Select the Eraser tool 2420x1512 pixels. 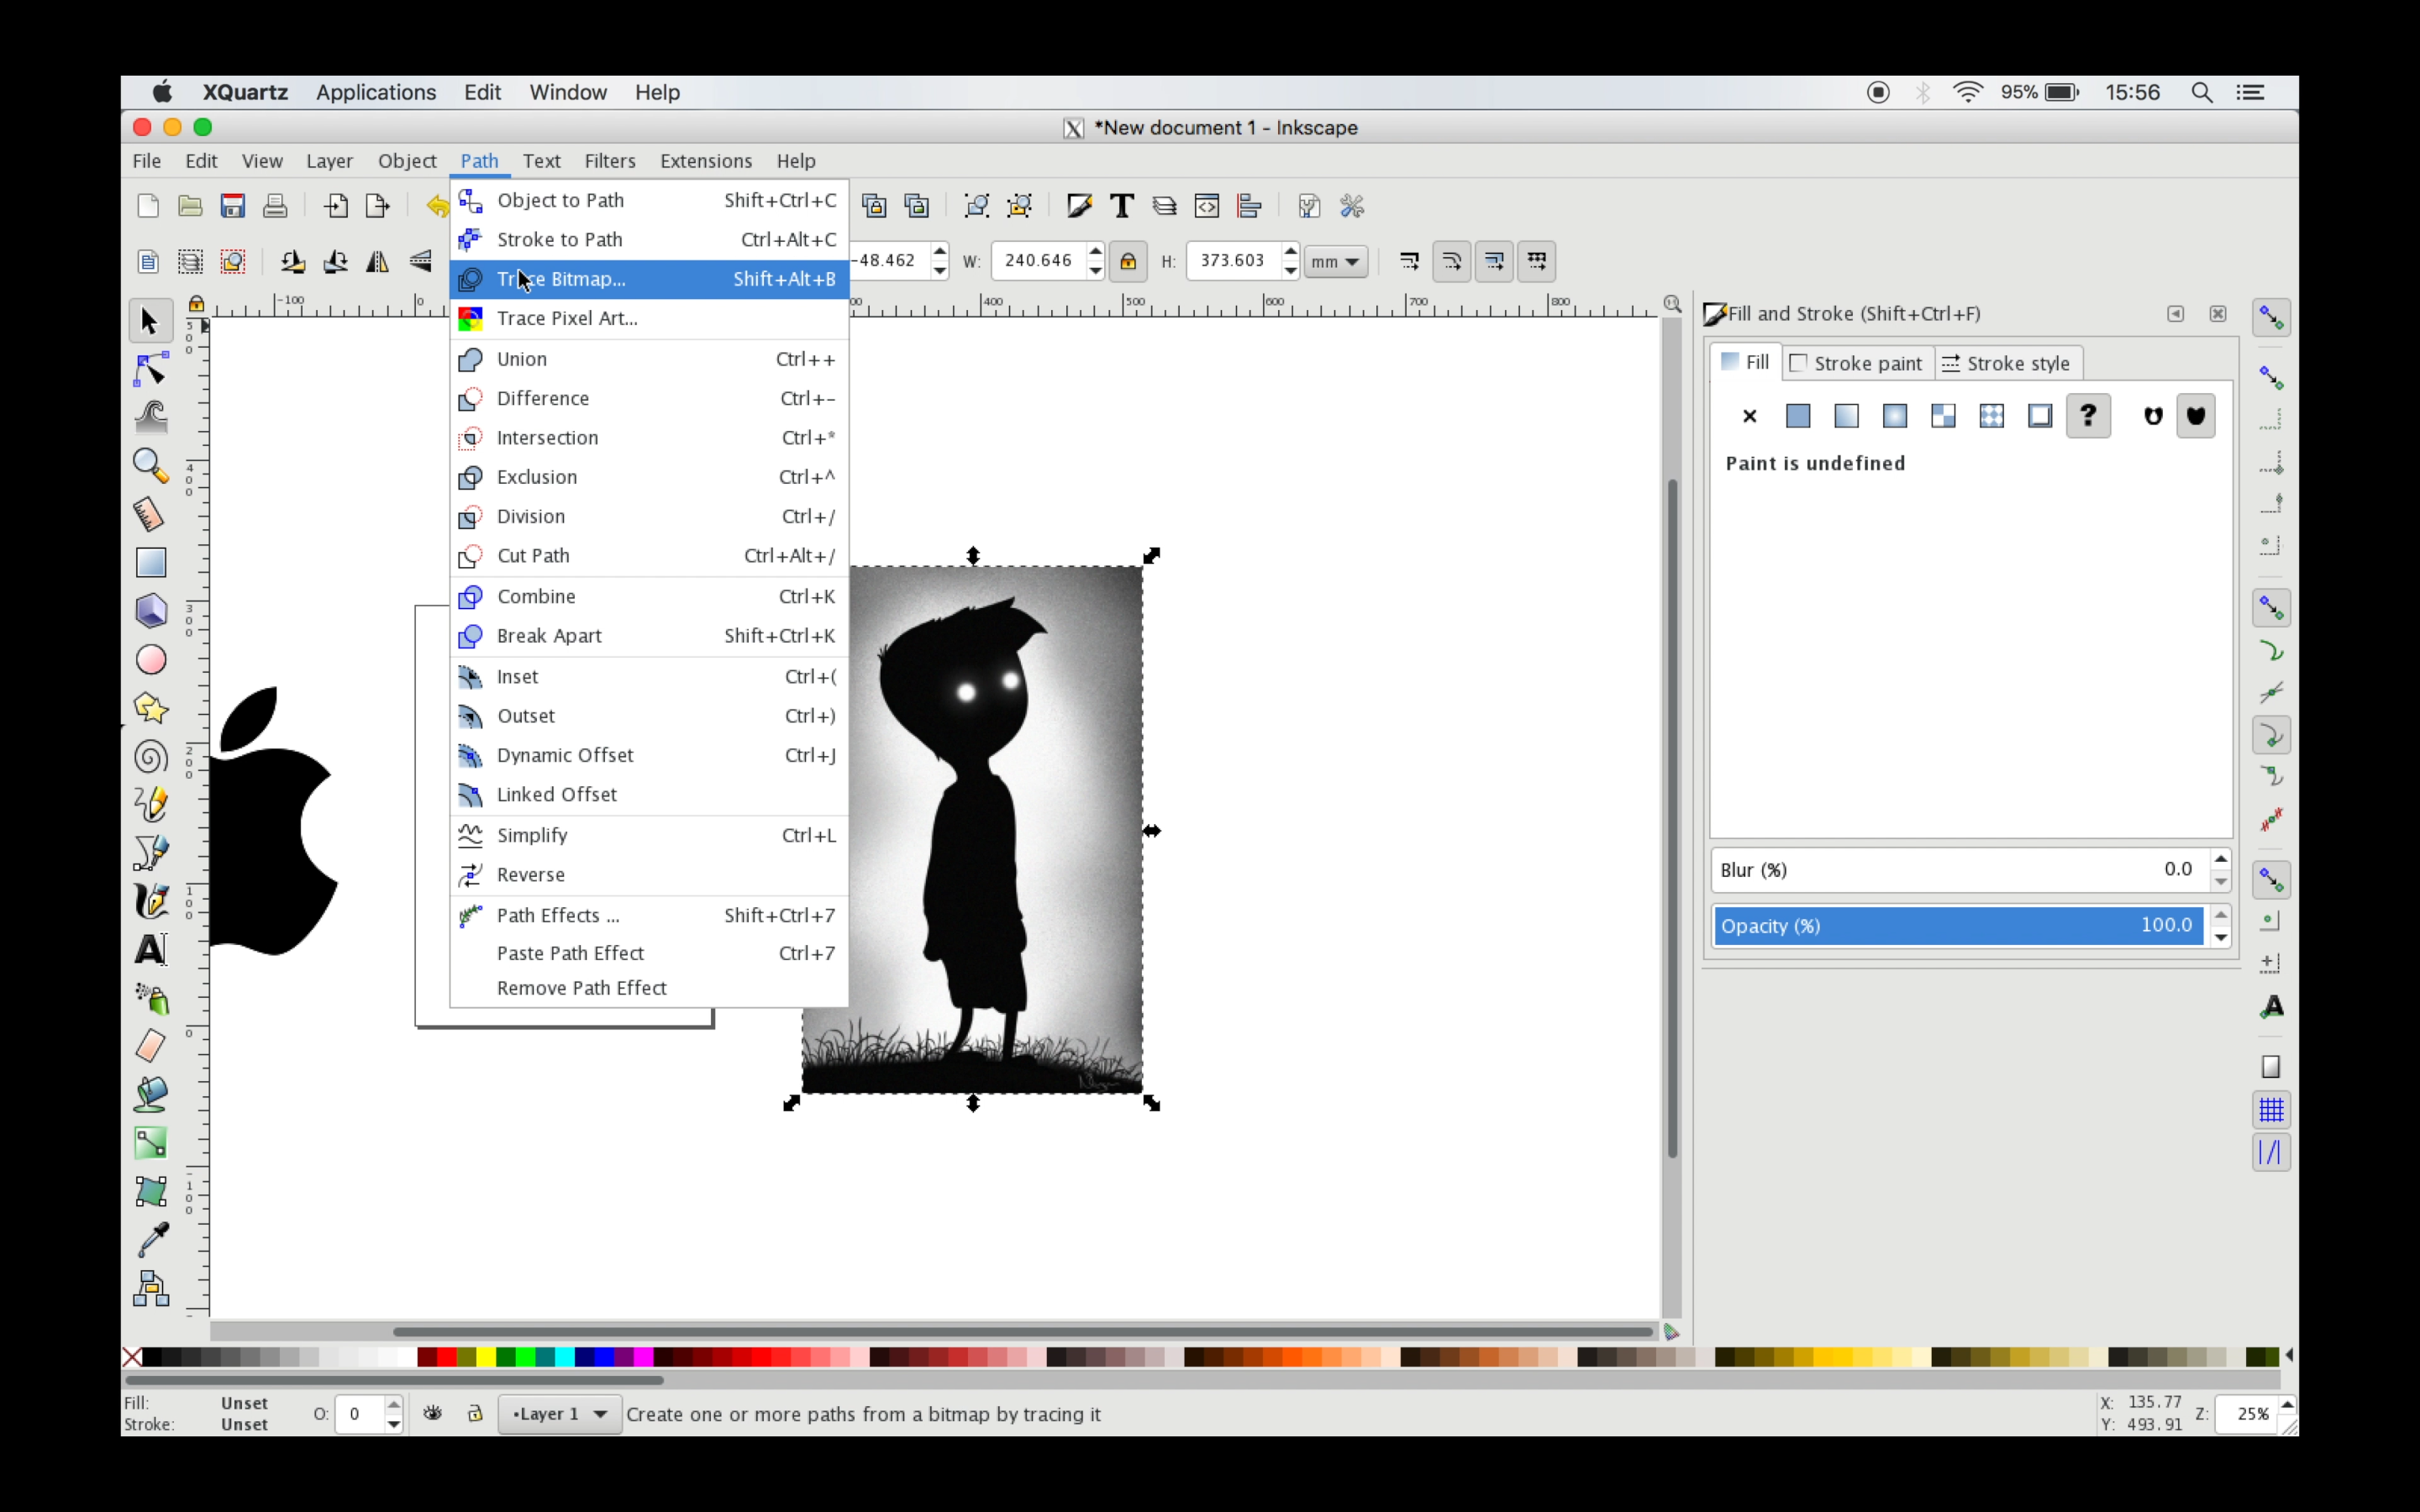pyautogui.click(x=150, y=1046)
